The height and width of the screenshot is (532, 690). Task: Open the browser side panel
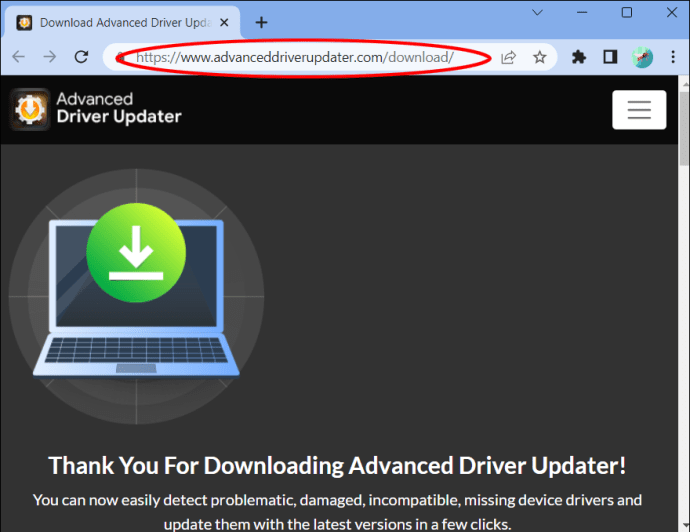(610, 57)
